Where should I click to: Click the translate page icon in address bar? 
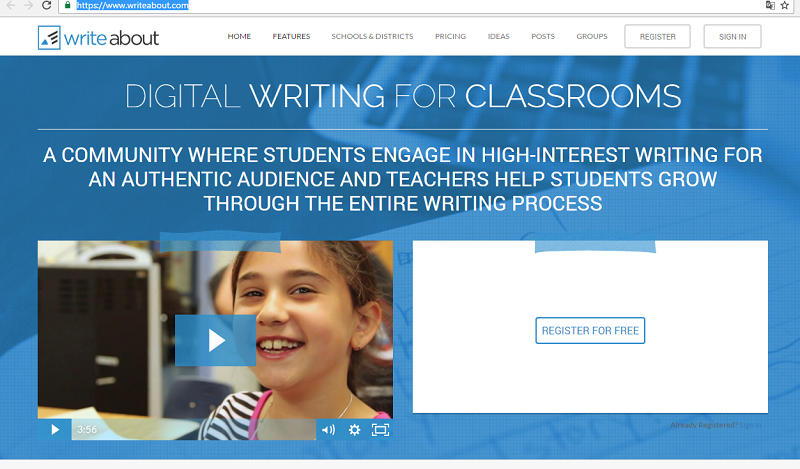tap(769, 5)
